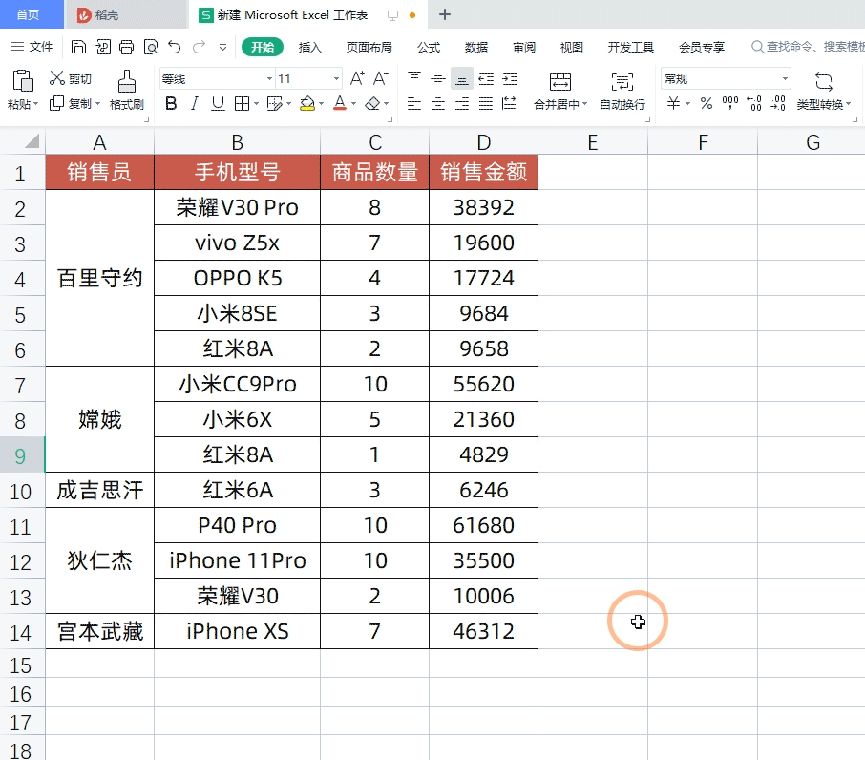Click distributed alignment icon
Screen dimensions: 865x760
tap(510, 103)
